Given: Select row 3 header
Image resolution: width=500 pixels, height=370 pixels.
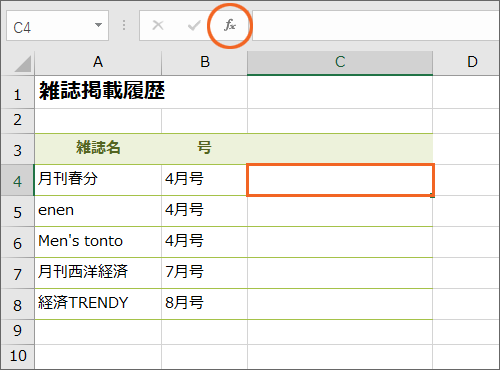Looking at the screenshot, I should [x=17, y=149].
